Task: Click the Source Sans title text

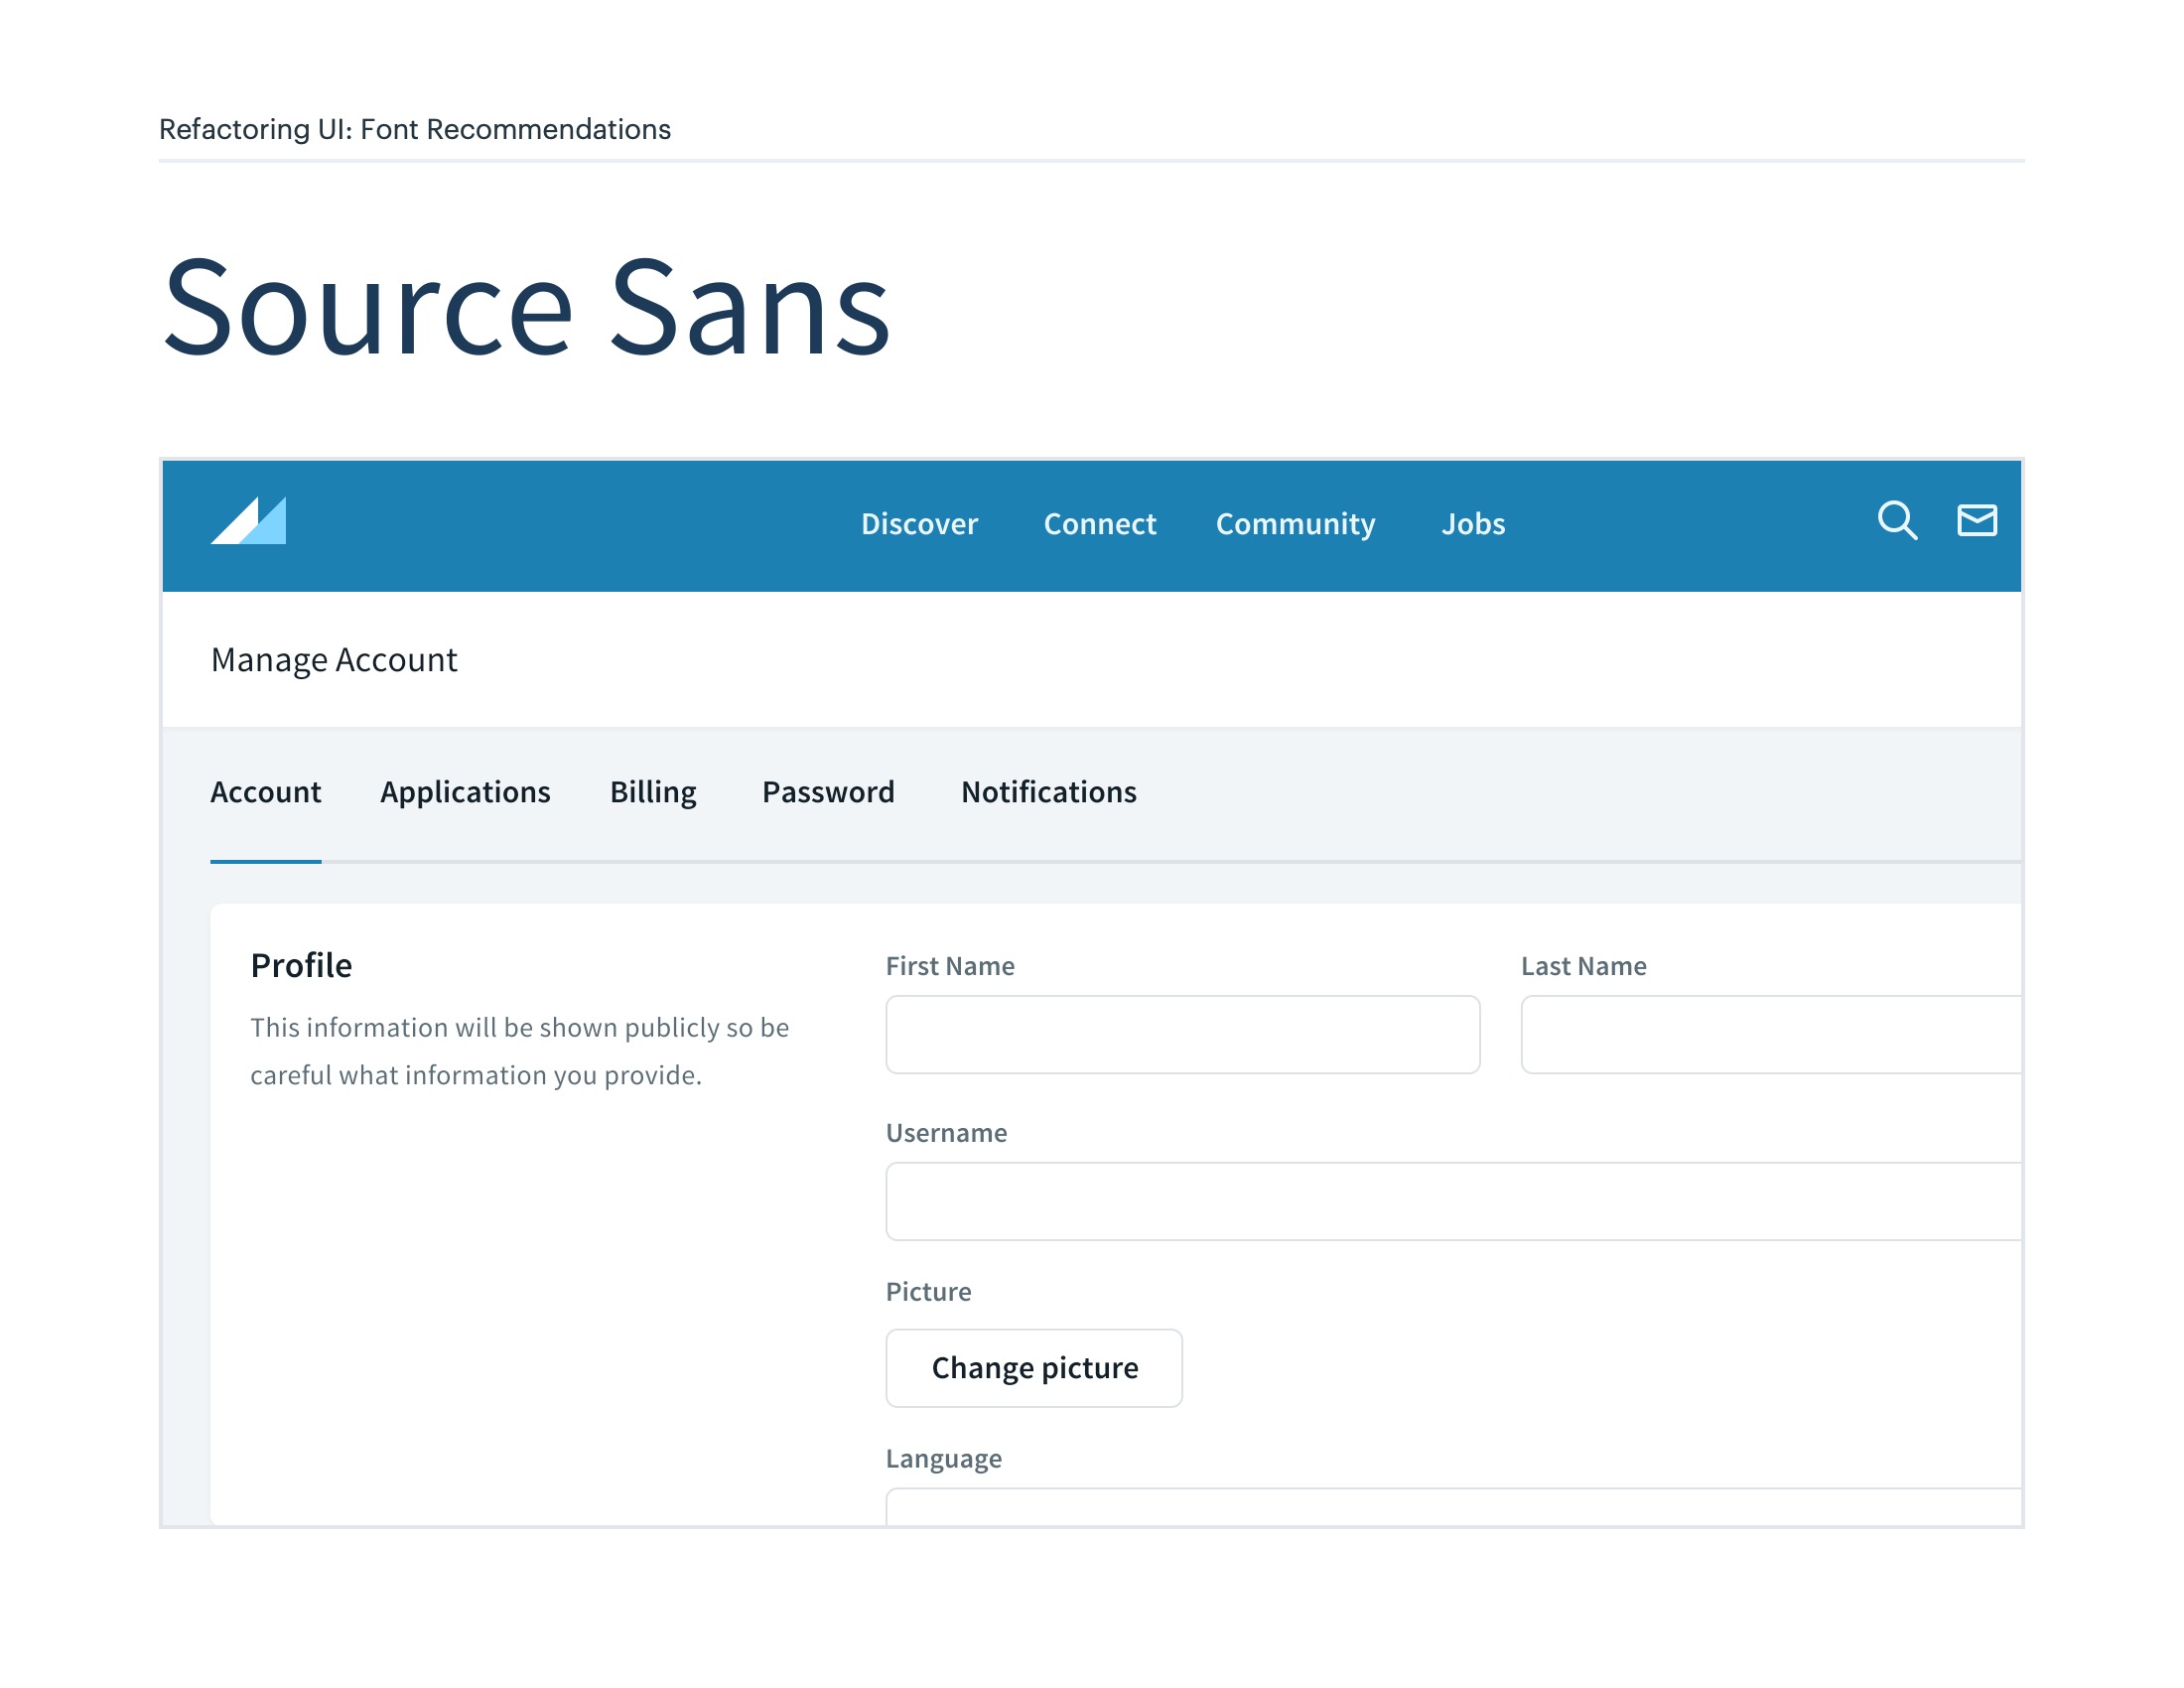Action: click(x=526, y=307)
